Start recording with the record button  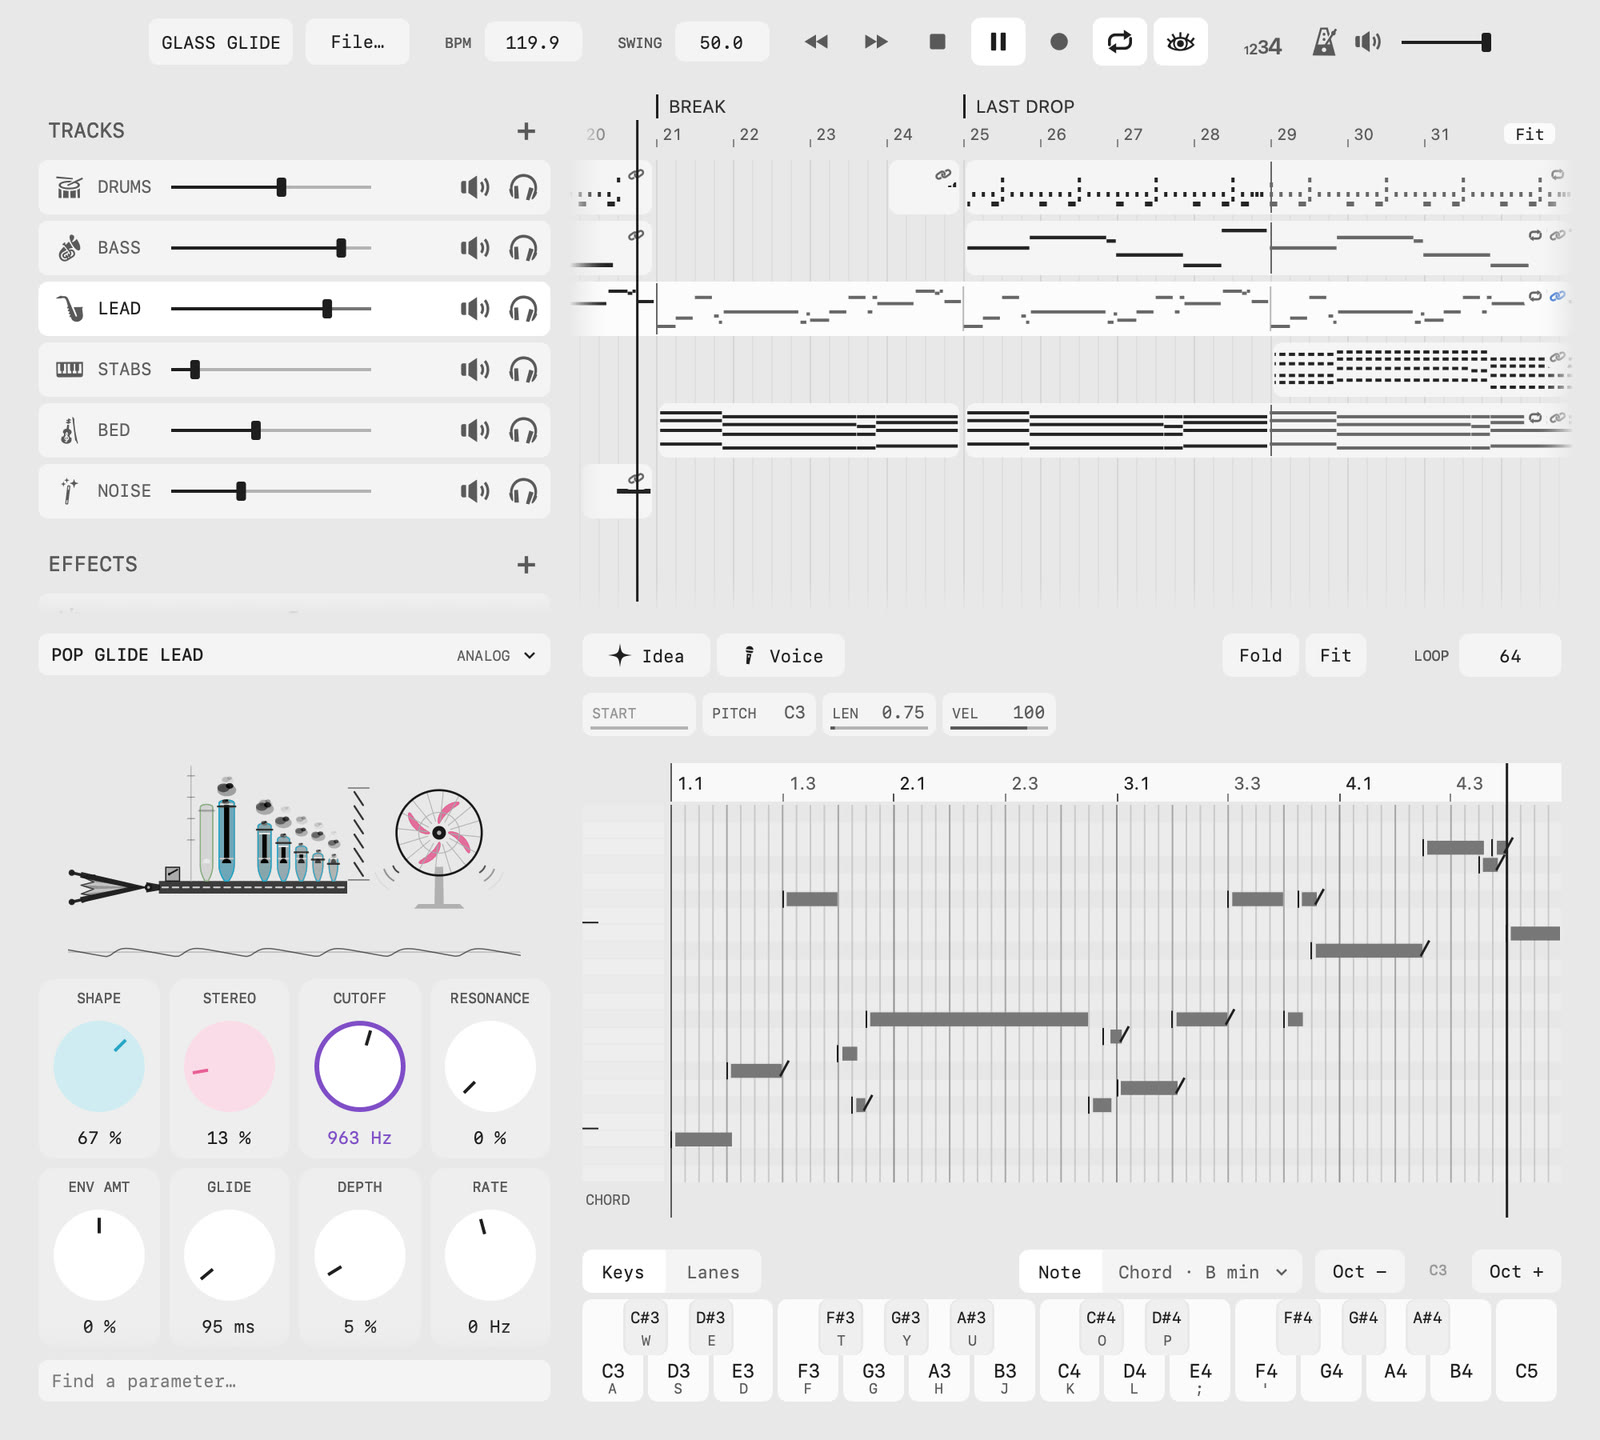pos(1059,42)
